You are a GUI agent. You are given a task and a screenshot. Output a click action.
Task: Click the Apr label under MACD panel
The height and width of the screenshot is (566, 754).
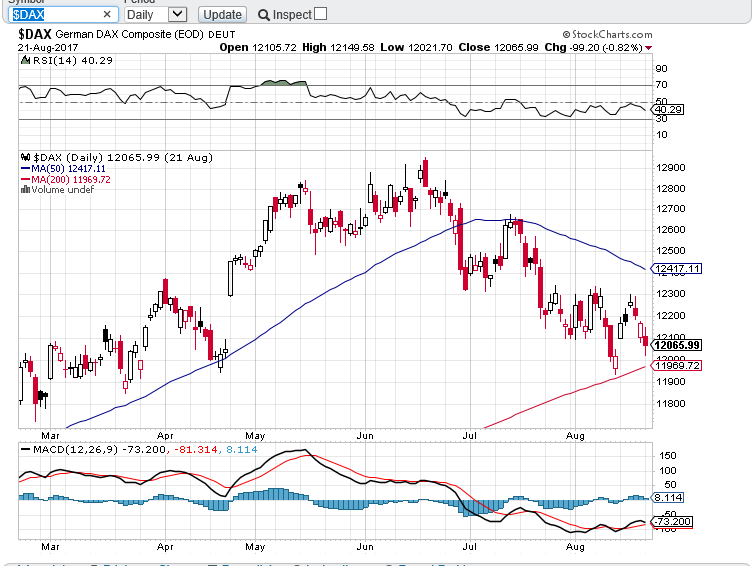[x=165, y=547]
